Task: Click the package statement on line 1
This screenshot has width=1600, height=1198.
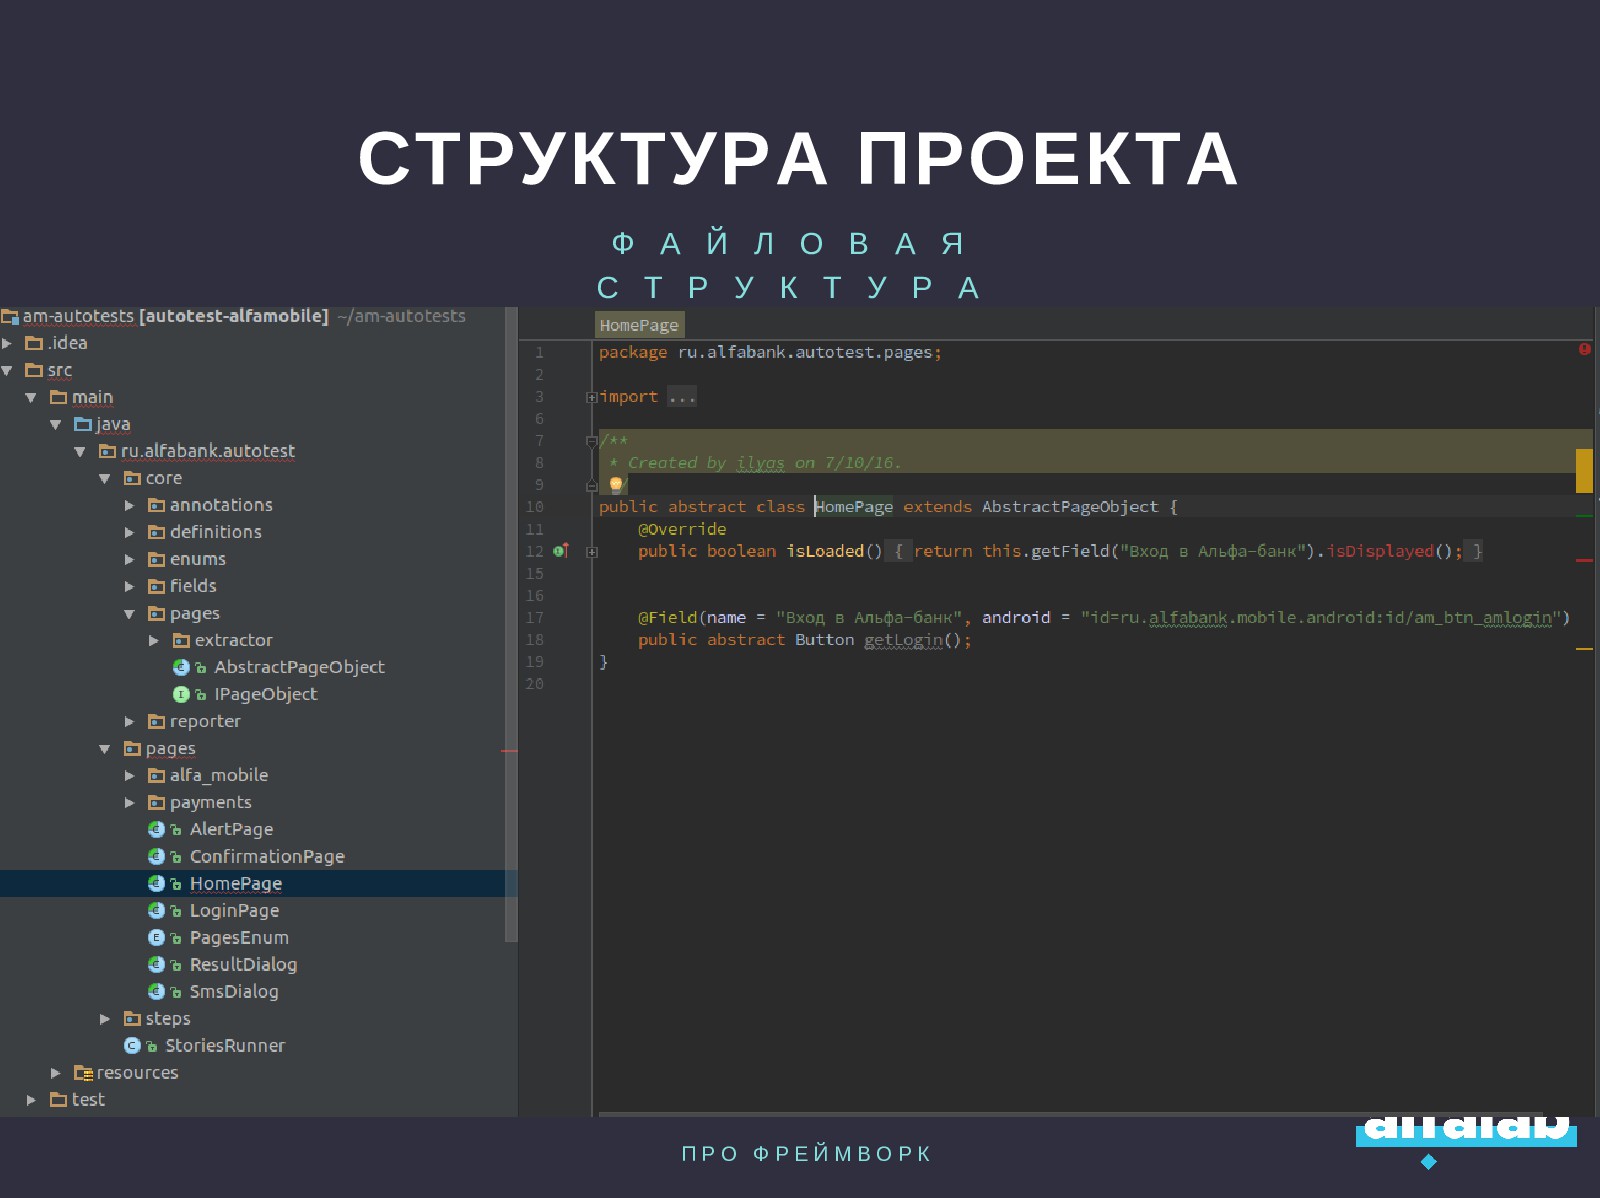Action: (770, 352)
